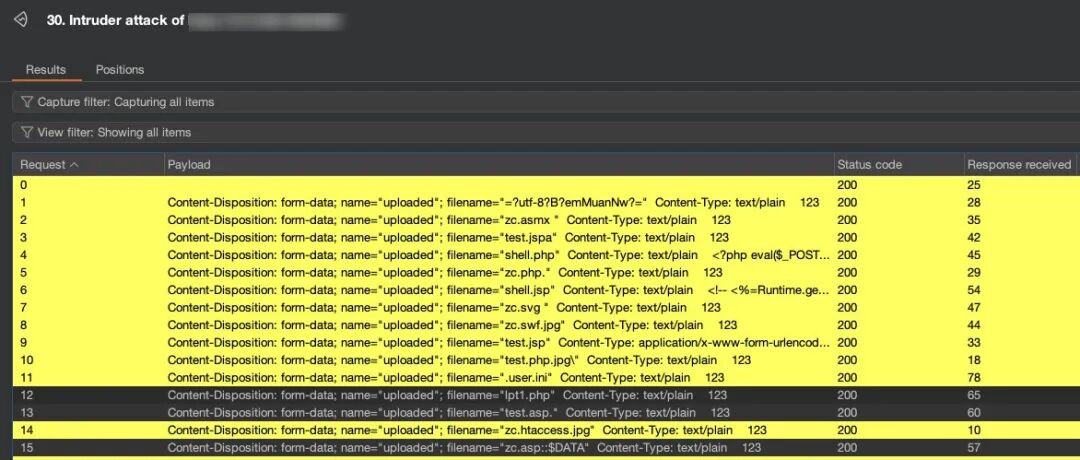1080x460 pixels.
Task: Select the test.asp. payload row
Action: click(546, 412)
